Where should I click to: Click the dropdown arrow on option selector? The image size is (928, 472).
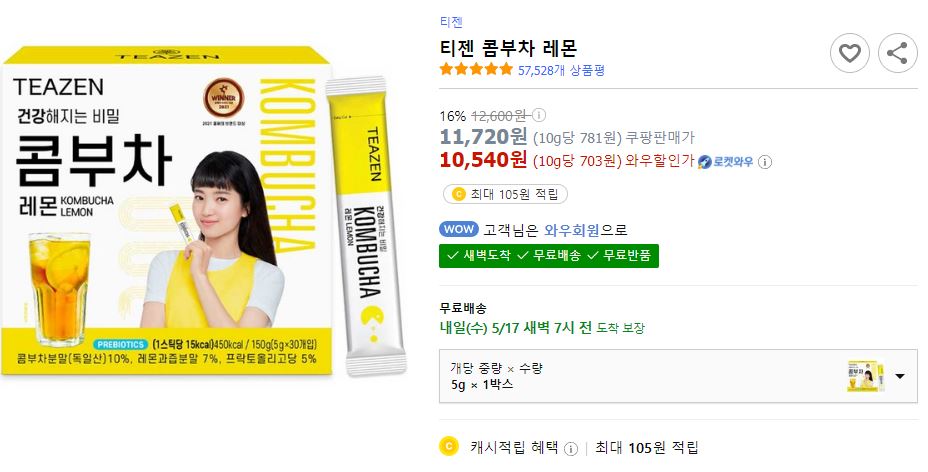[900, 376]
